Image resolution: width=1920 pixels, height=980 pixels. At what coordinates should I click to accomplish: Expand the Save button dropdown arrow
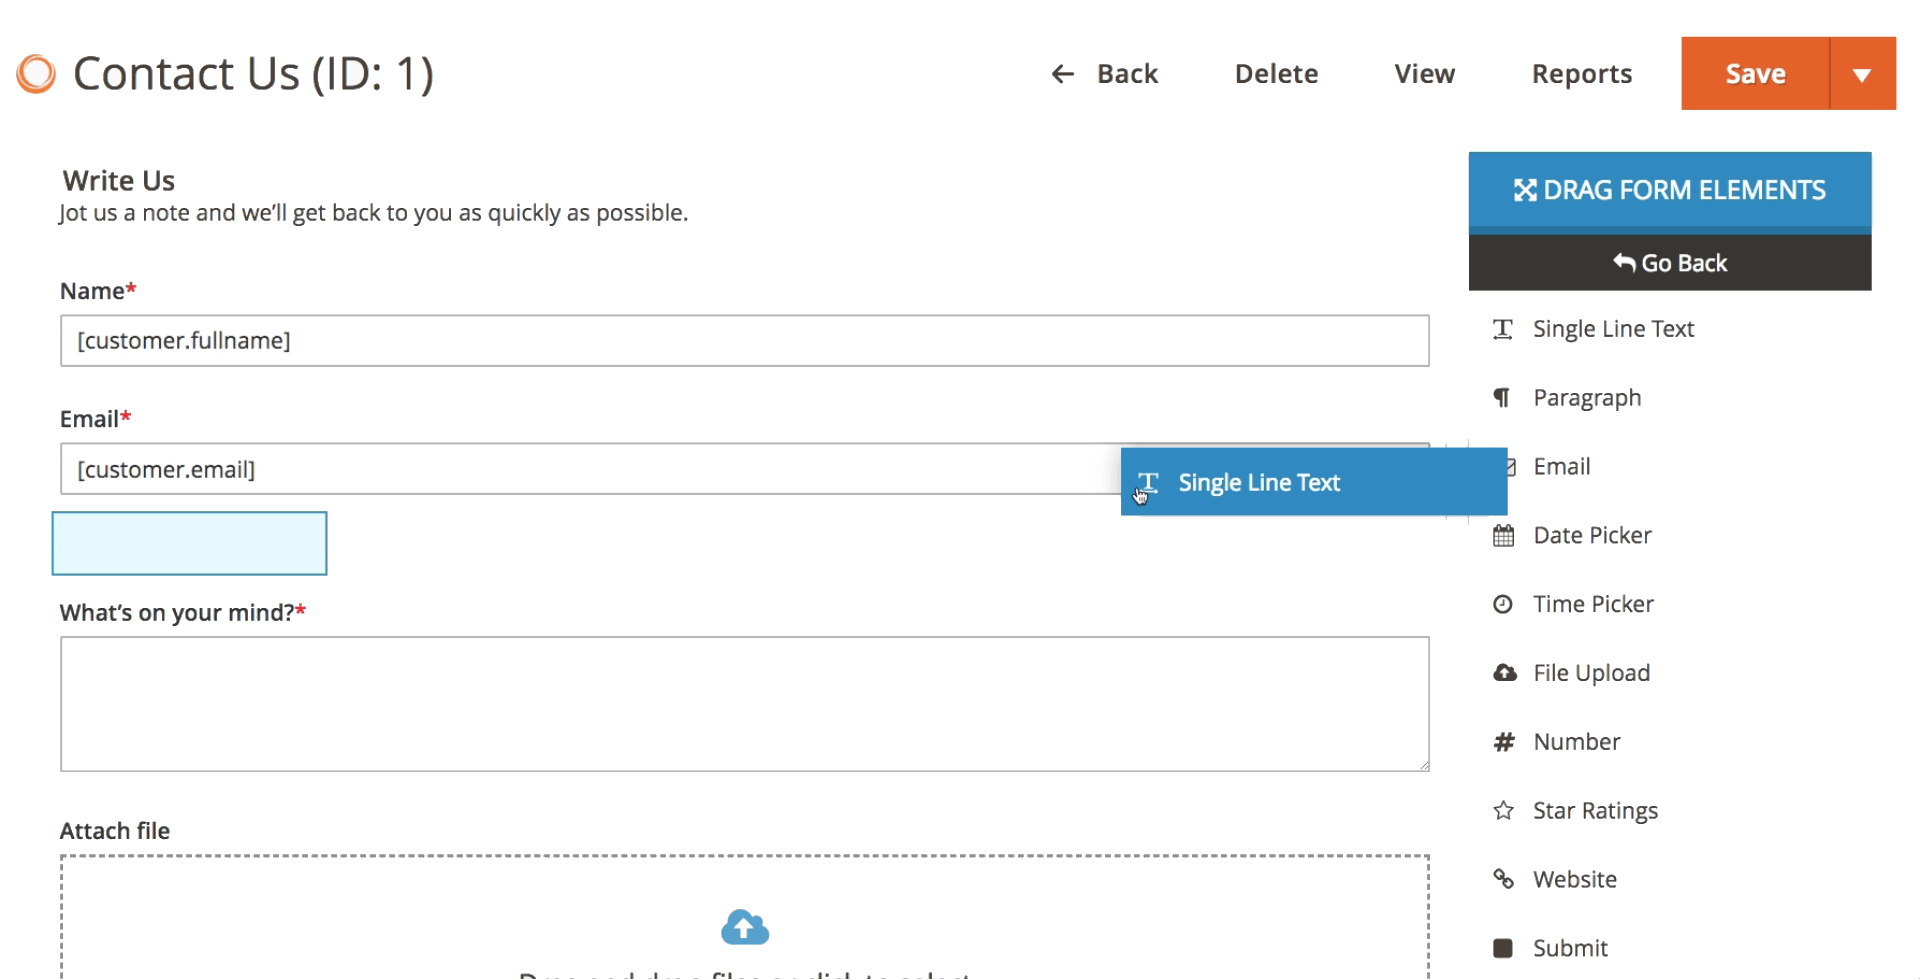pyautogui.click(x=1862, y=74)
